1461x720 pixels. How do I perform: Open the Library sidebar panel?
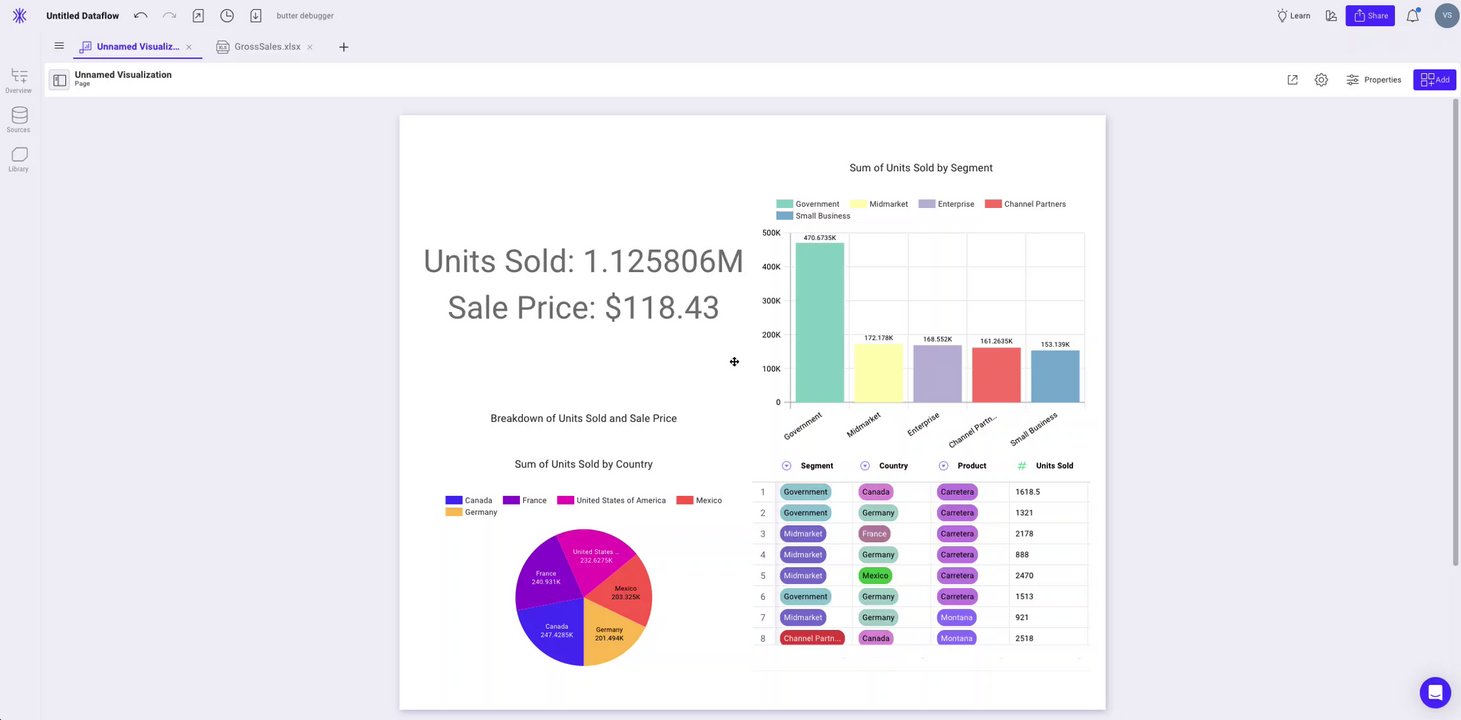pyautogui.click(x=19, y=160)
